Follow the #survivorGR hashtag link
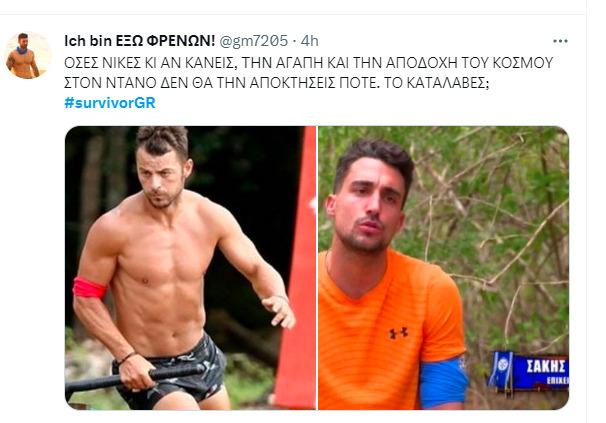Viewport: 606px width, 423px height. coord(110,103)
